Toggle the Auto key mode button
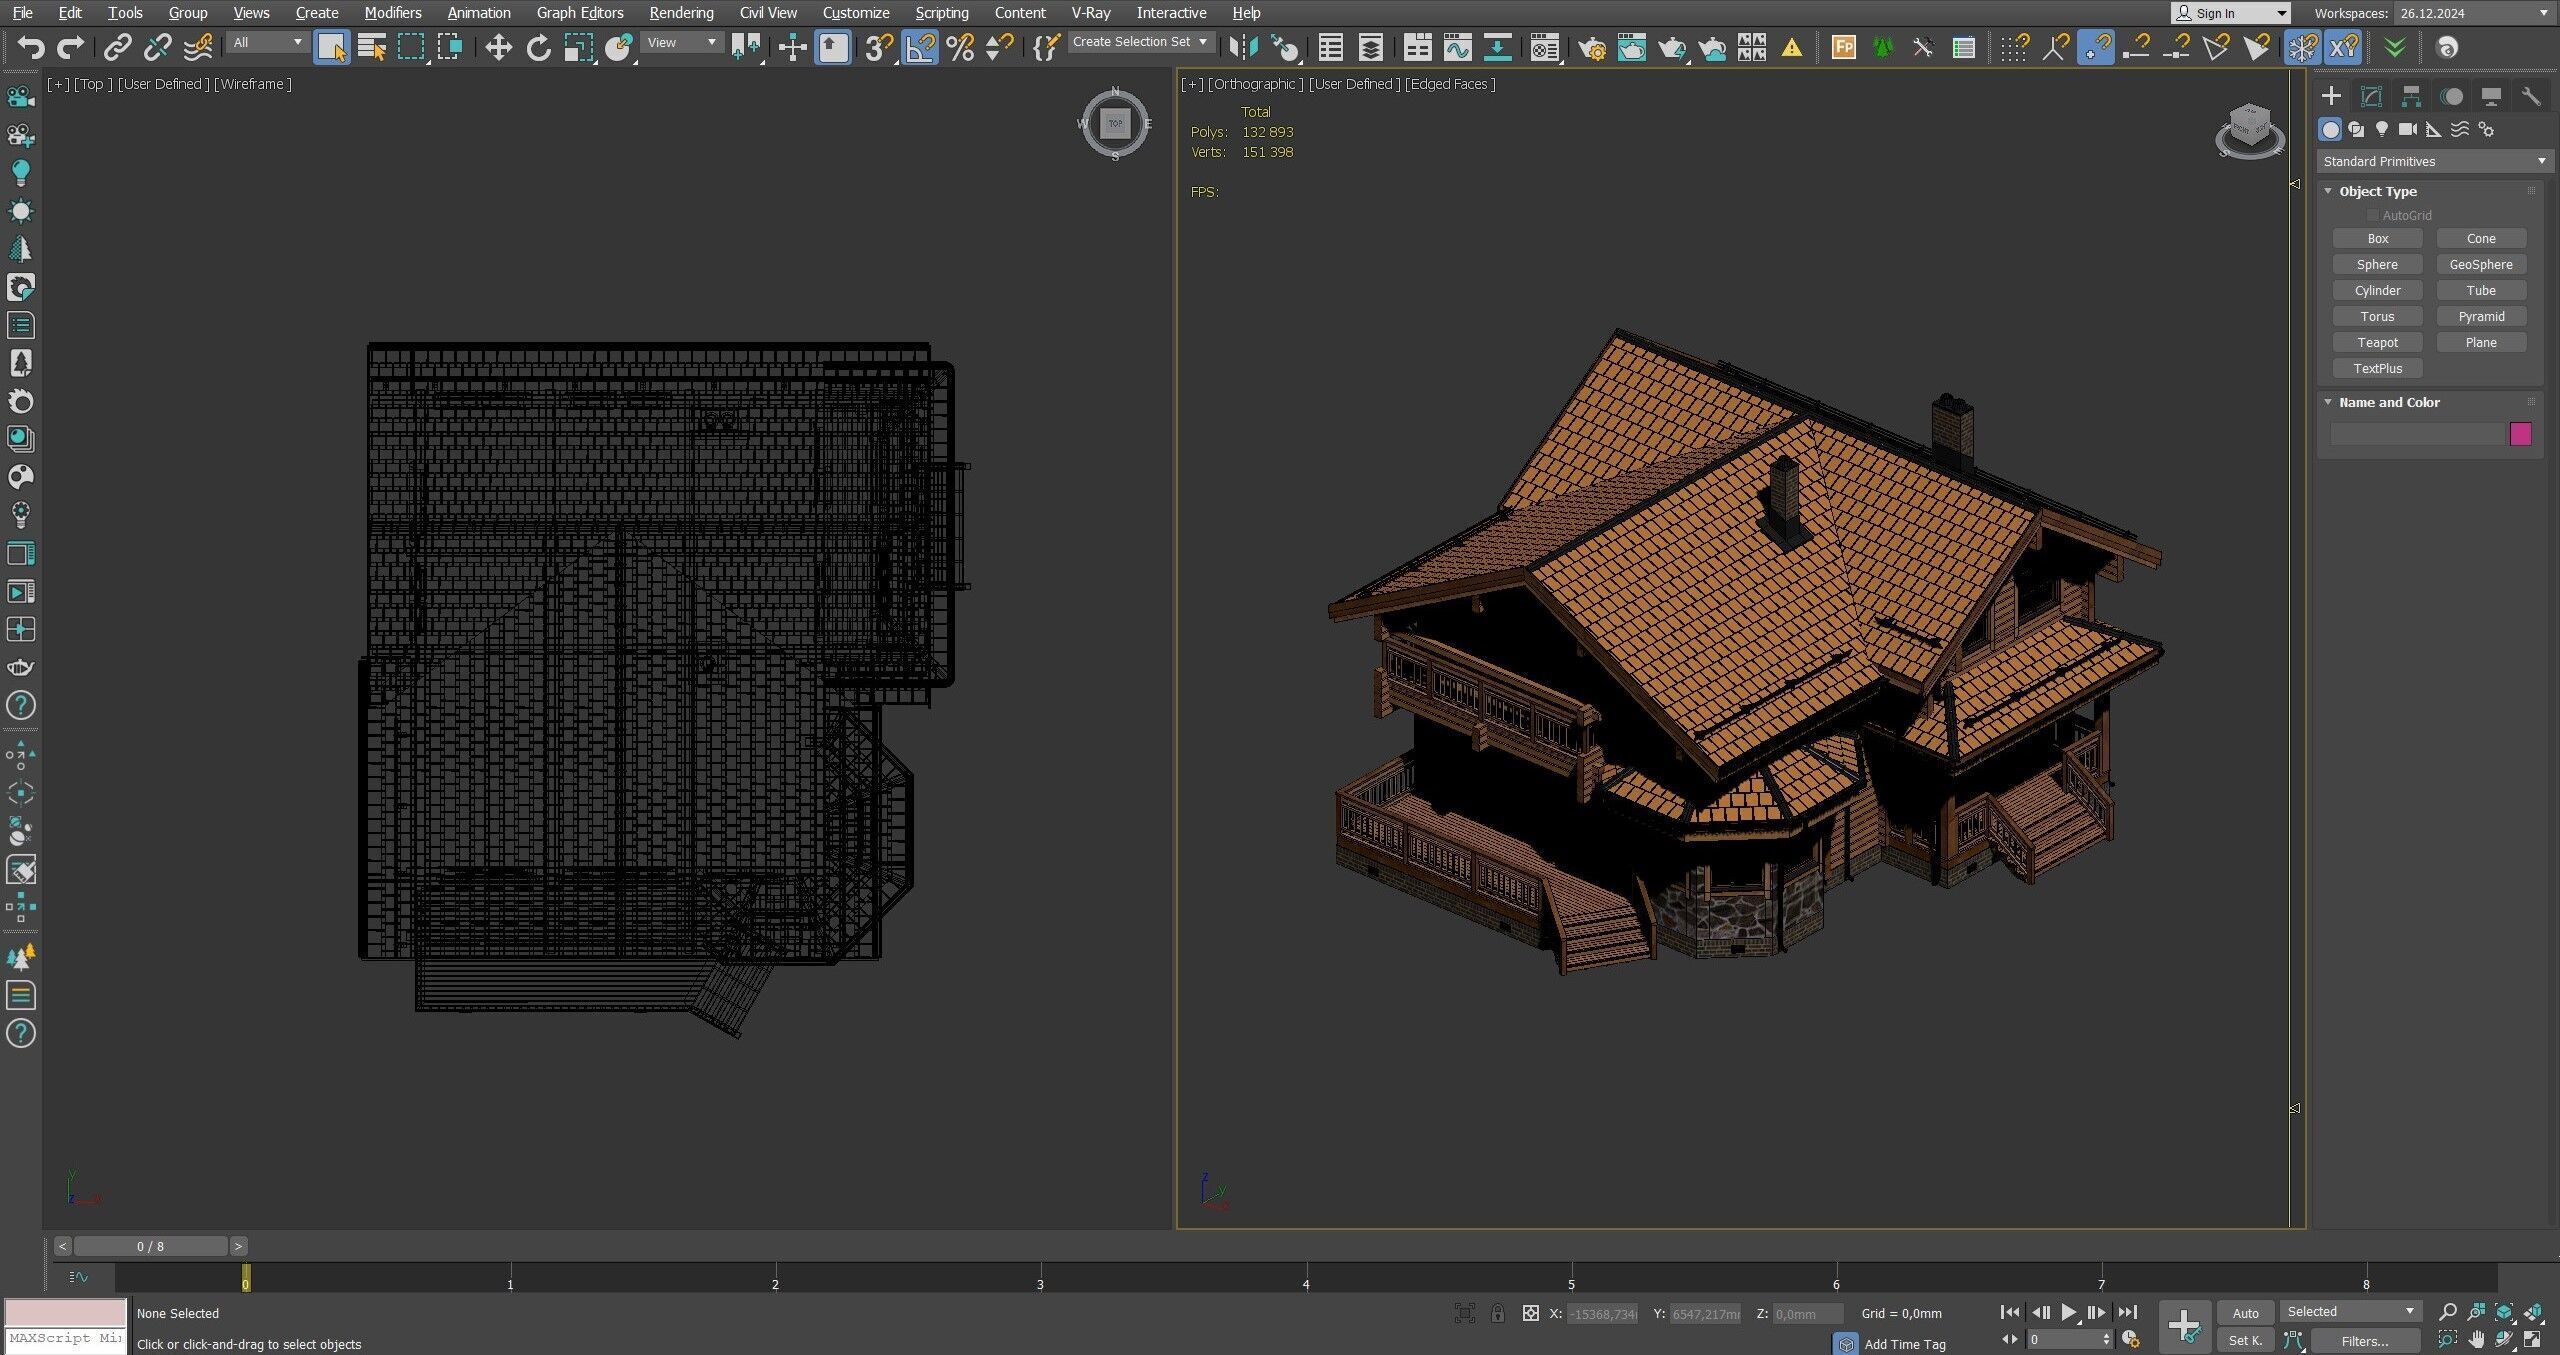The height and width of the screenshot is (1355, 2560). pyautogui.click(x=2245, y=1313)
